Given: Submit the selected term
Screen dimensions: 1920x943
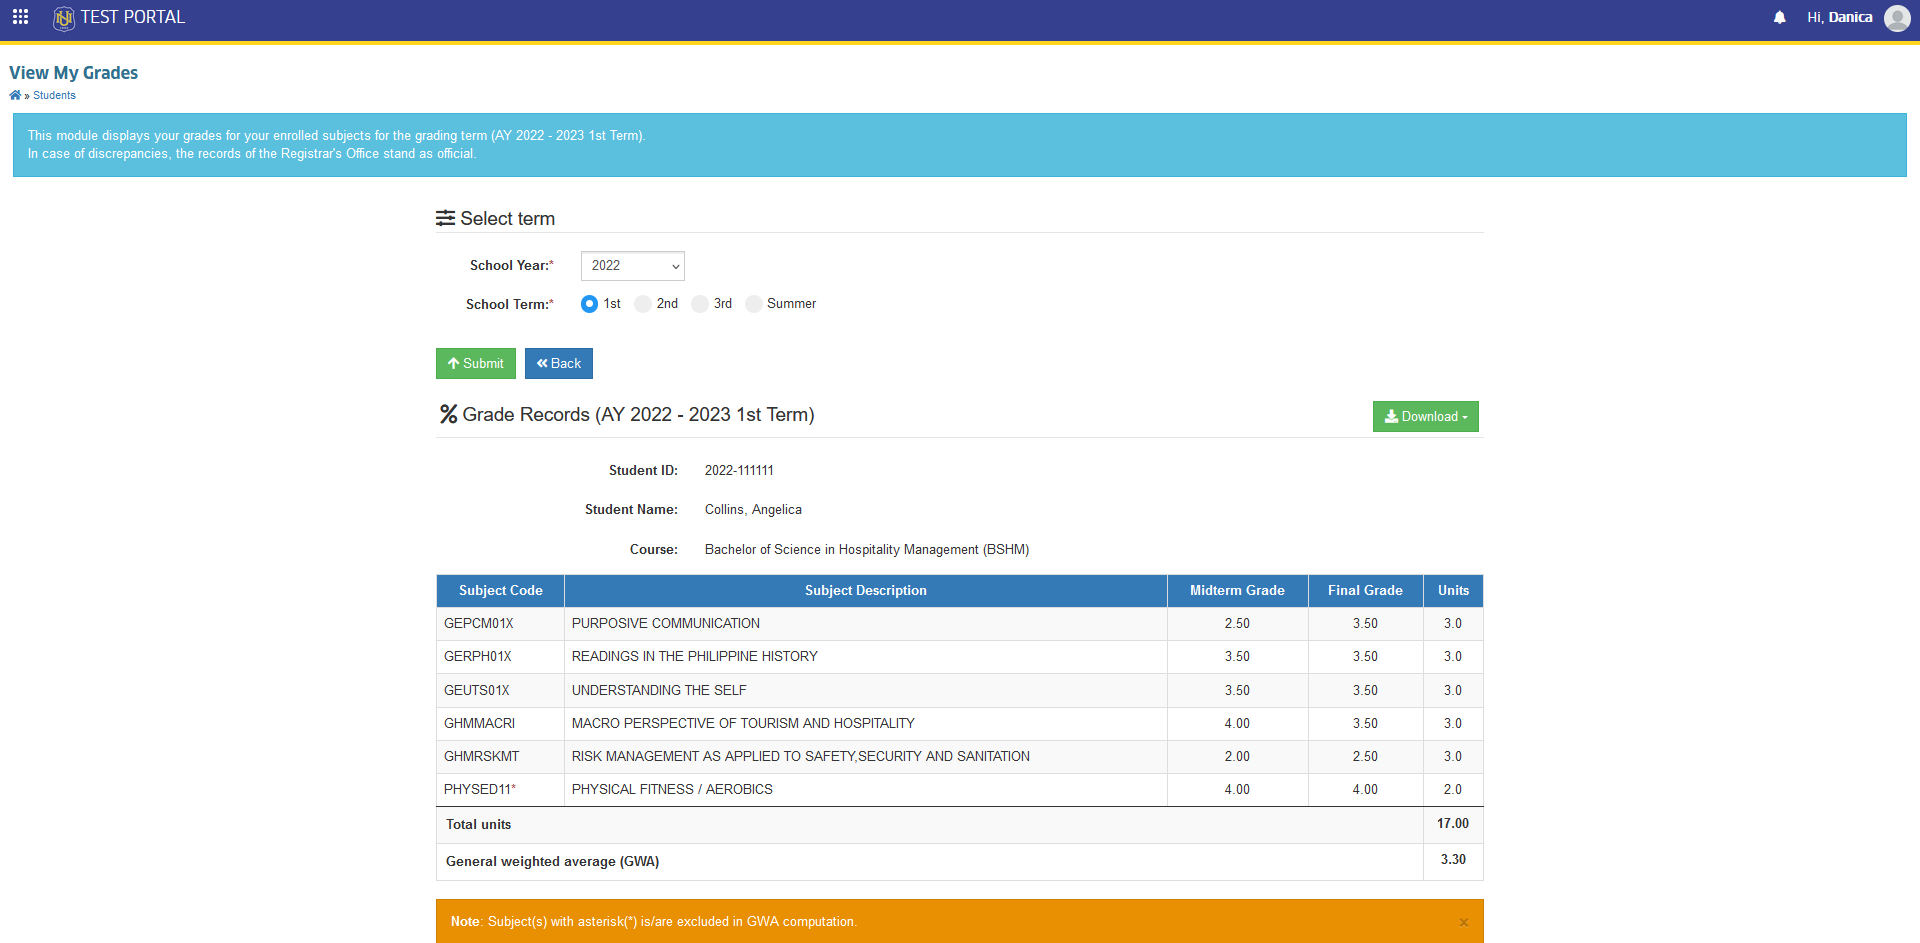Looking at the screenshot, I should (x=476, y=364).
